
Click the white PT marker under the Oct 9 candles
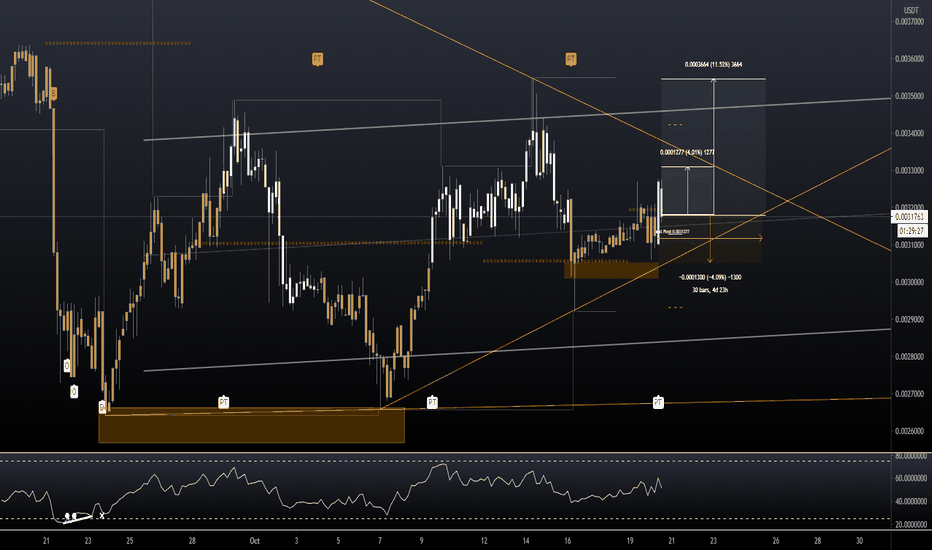pyautogui.click(x=432, y=403)
